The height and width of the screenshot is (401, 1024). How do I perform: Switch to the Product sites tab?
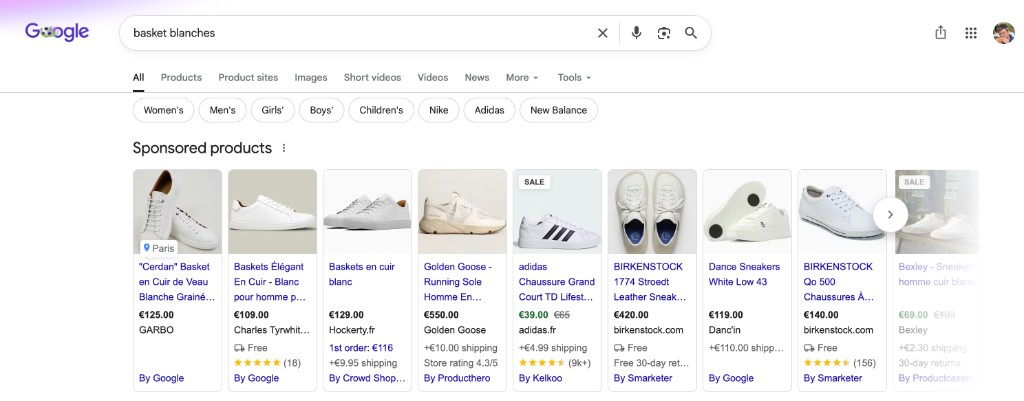(x=248, y=77)
